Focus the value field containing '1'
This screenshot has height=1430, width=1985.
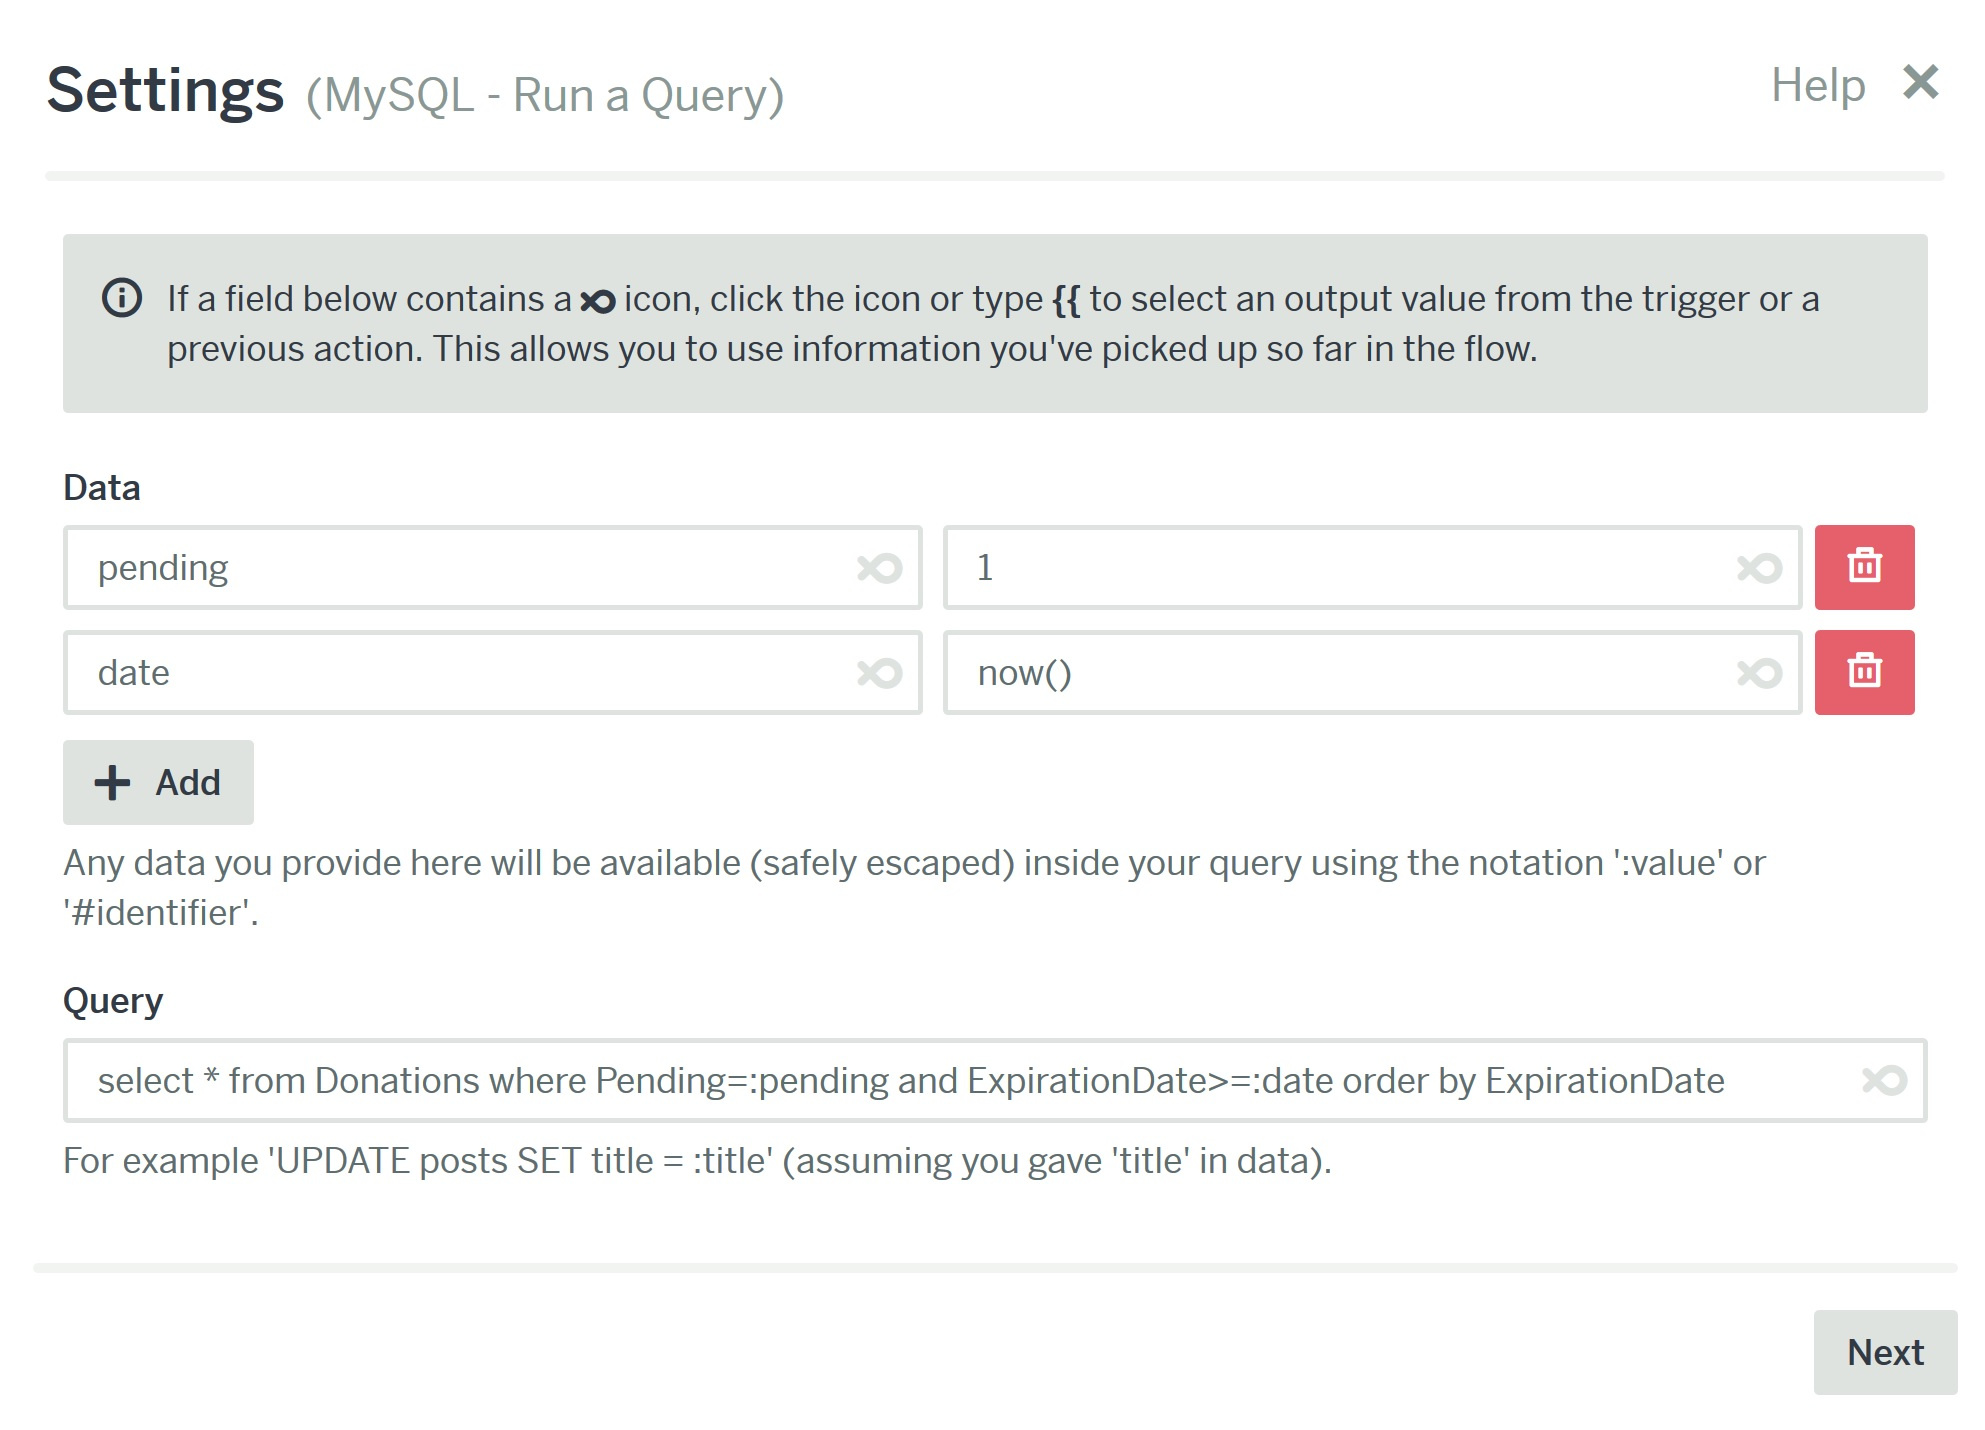[1372, 567]
